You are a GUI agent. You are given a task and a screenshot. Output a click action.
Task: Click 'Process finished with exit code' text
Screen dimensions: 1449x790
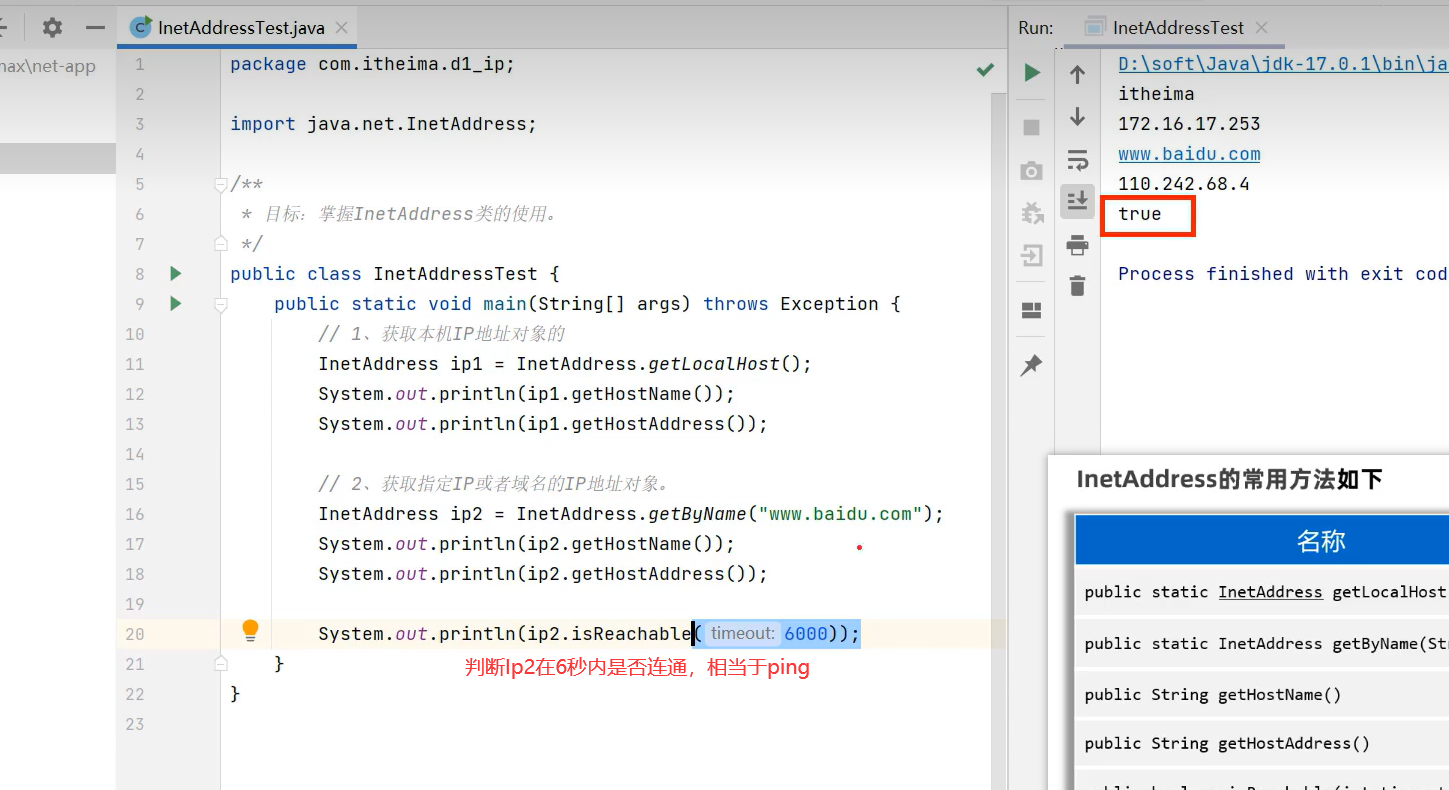(x=1283, y=274)
